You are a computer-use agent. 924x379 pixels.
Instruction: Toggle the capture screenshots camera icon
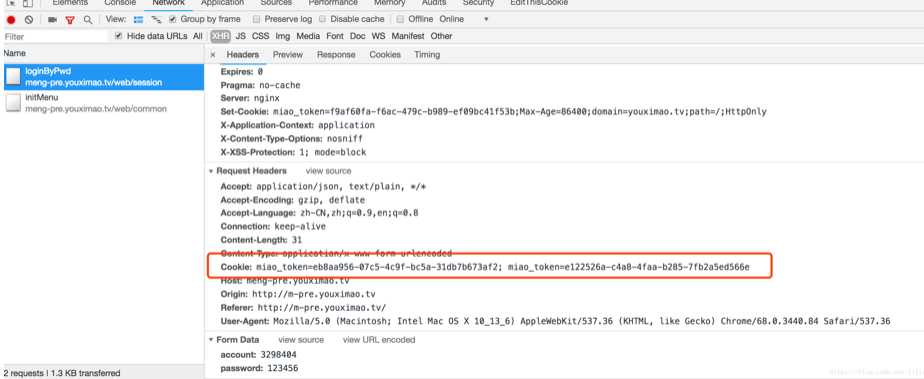coord(52,19)
